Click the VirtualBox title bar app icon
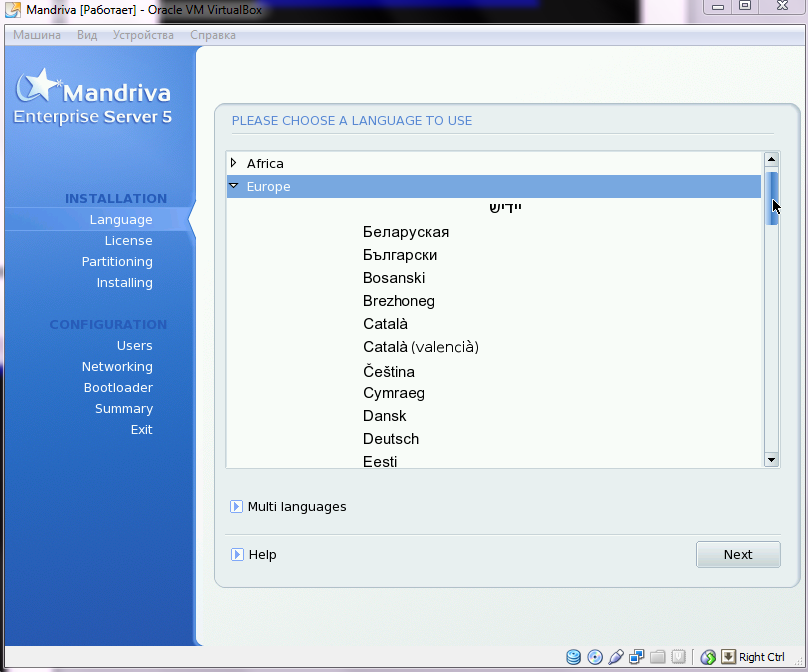Viewport: 808px width, 672px height. (13, 10)
